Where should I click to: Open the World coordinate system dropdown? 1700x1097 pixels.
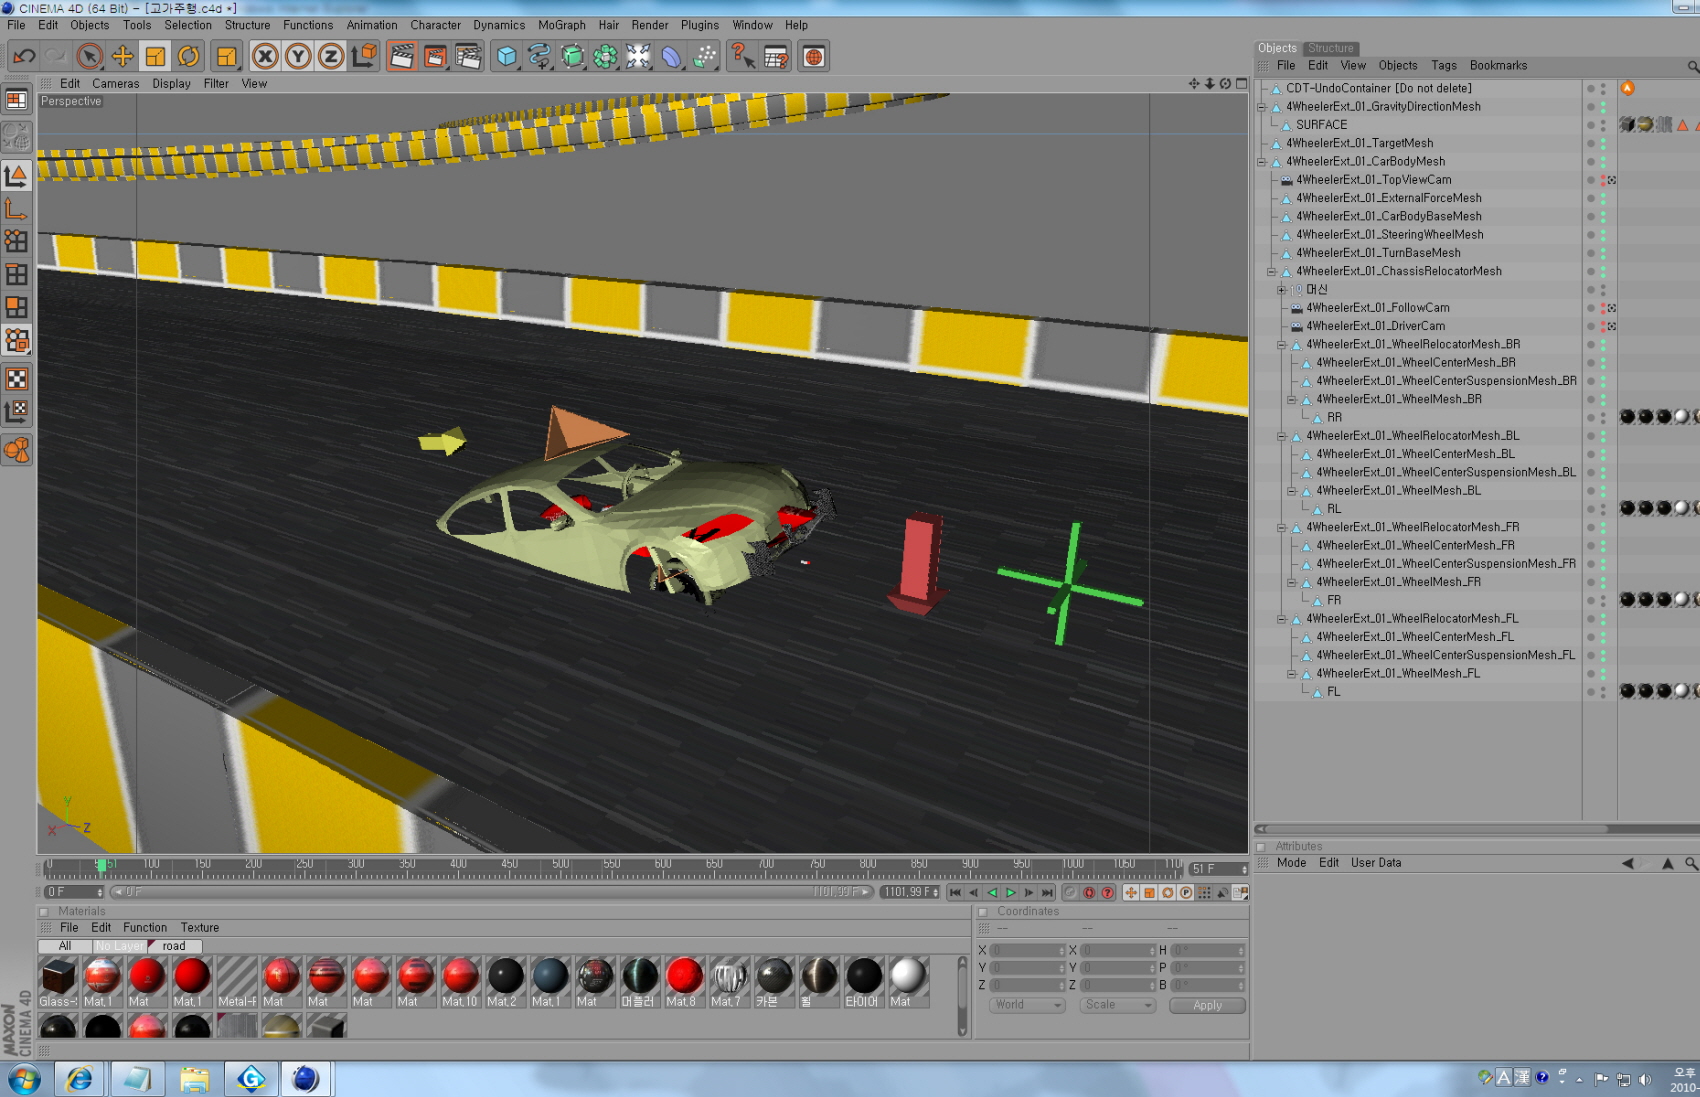1027,1005
